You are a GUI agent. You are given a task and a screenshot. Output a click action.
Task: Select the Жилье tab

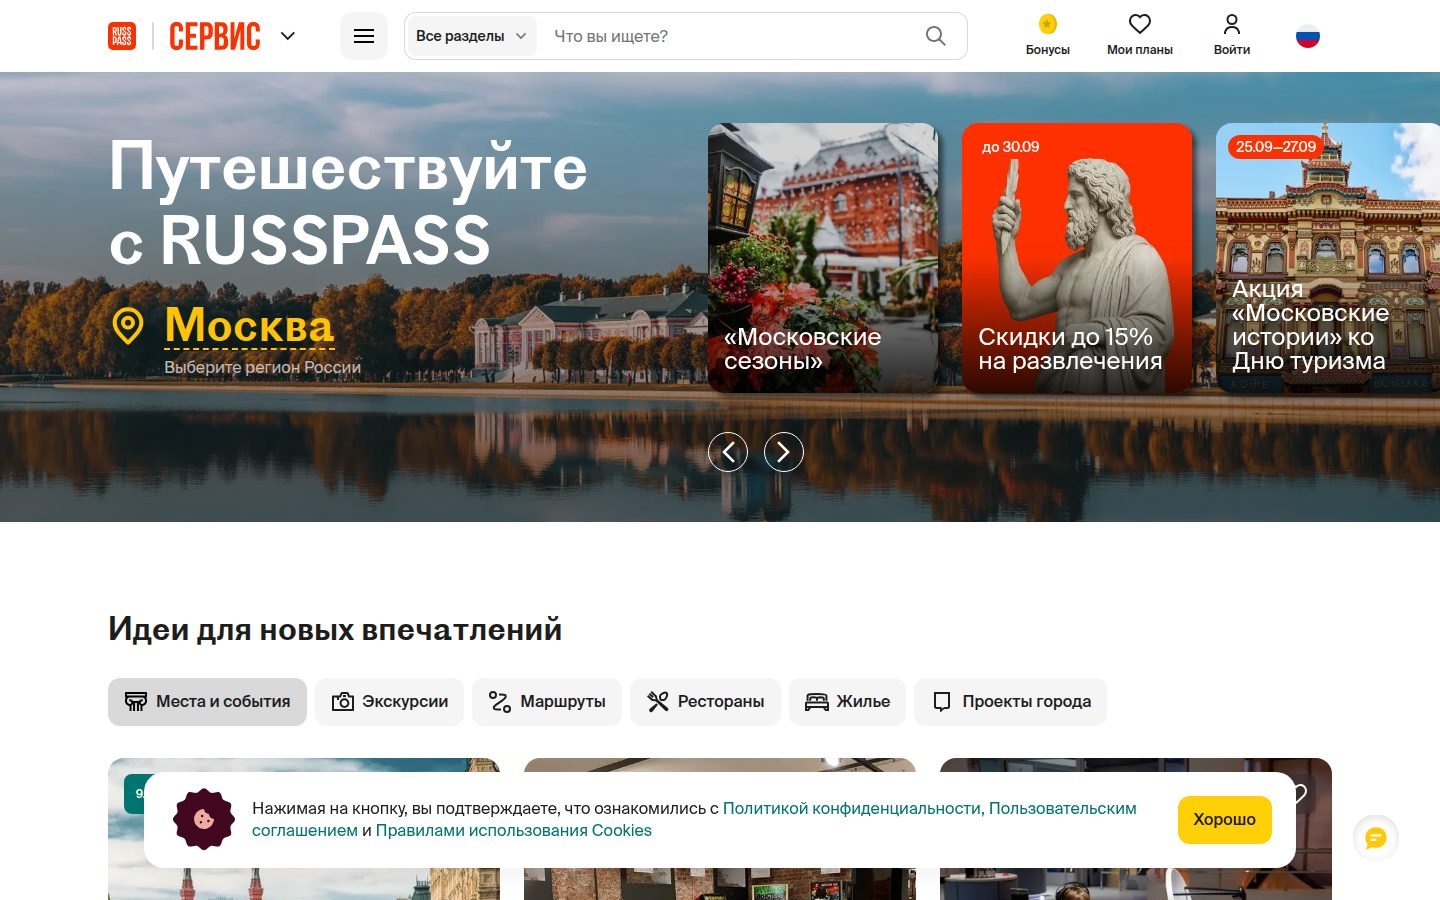(x=847, y=702)
